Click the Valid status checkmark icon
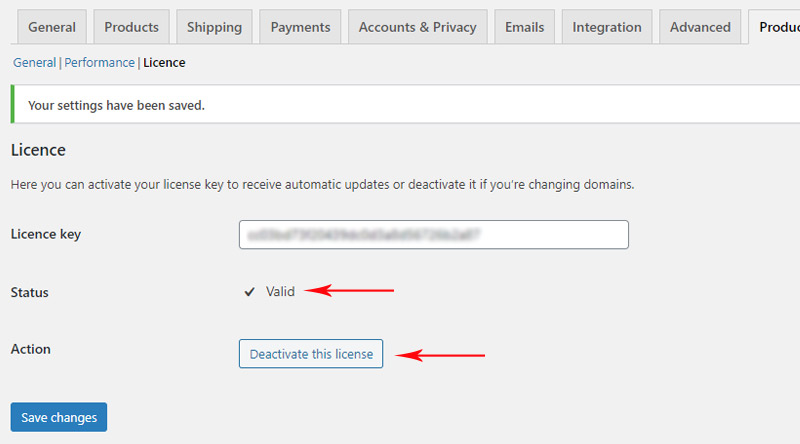The image size is (800, 444). [249, 292]
